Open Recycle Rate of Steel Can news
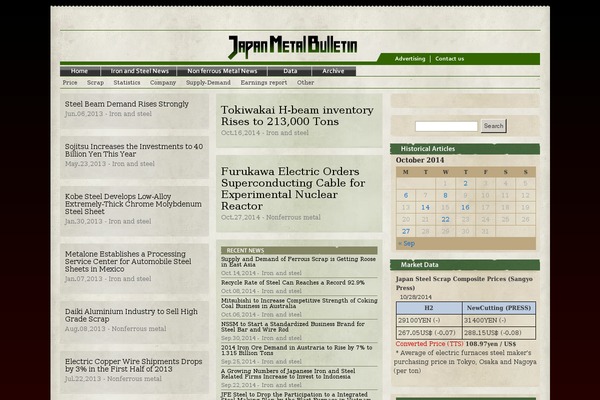 pyautogui.click(x=293, y=282)
